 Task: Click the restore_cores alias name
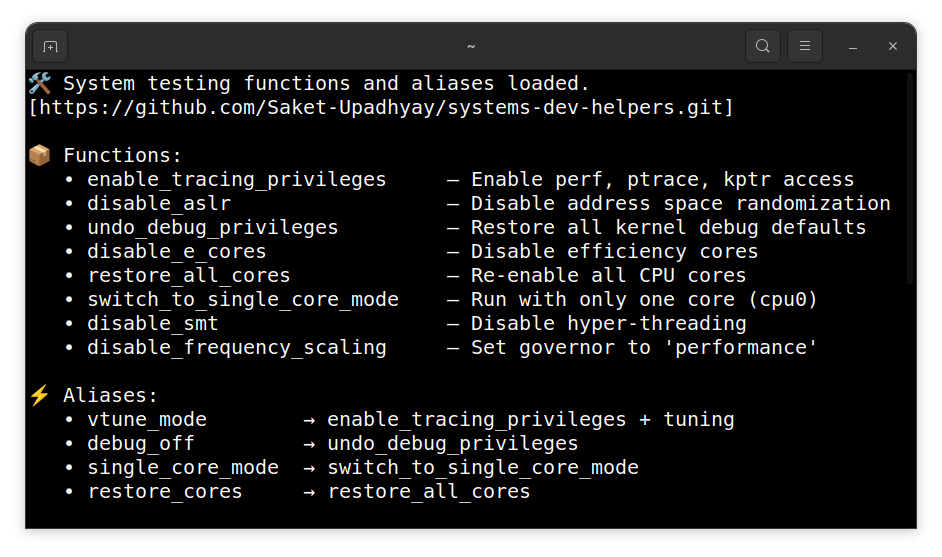coord(165,492)
